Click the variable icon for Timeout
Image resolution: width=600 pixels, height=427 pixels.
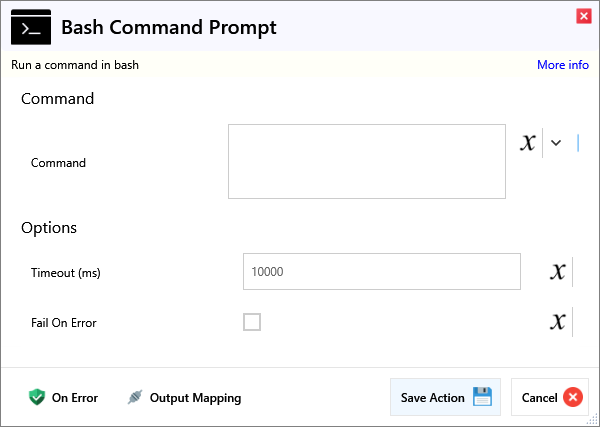[x=558, y=272]
